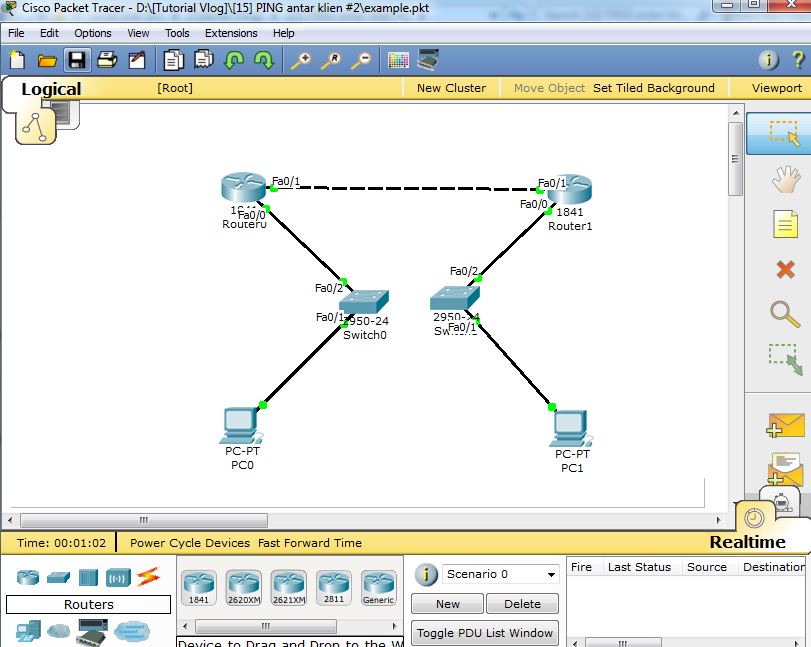811x647 pixels.
Task: Click the workspace horizontal scrollbar thumb
Action: point(144,520)
